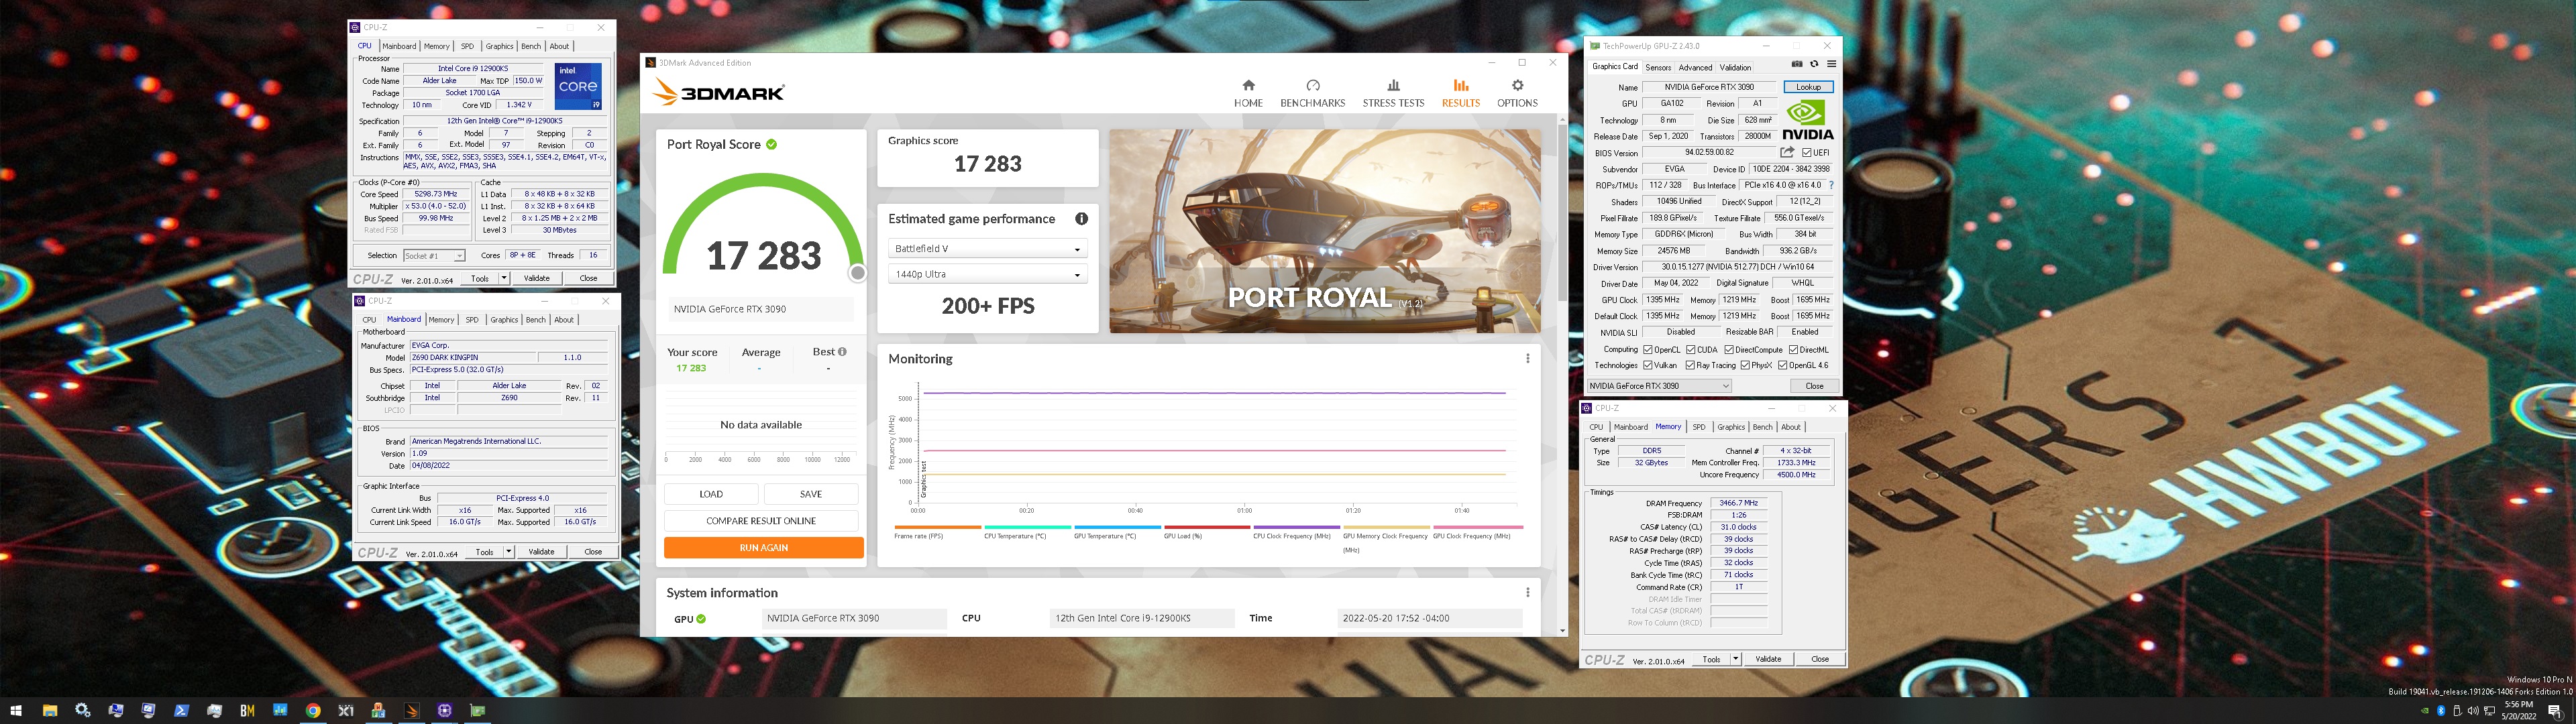Click the info icon beside Estimated game performance
The width and height of the screenshot is (2576, 724).
pos(1081,219)
